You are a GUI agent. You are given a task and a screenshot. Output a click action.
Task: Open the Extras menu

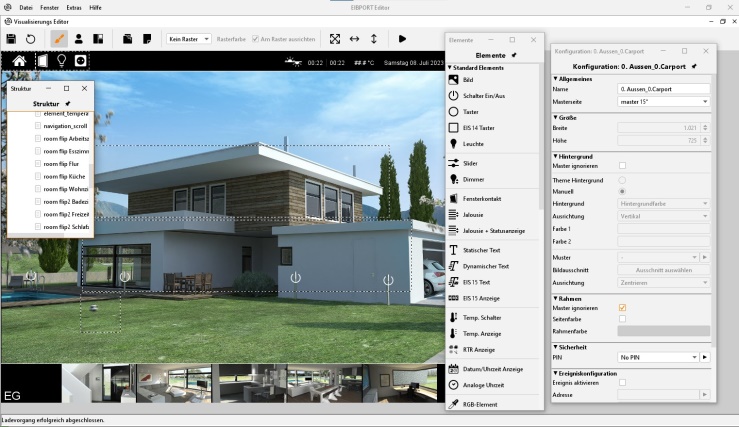(74, 7)
